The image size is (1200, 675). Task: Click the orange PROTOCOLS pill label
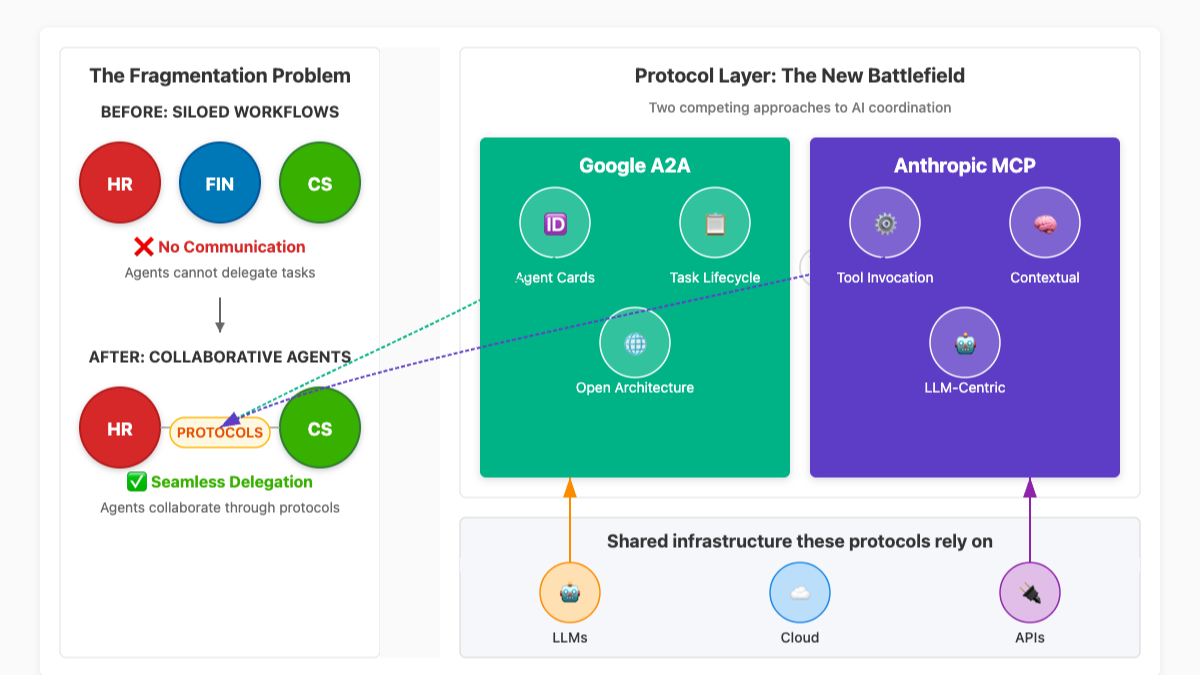tap(220, 433)
